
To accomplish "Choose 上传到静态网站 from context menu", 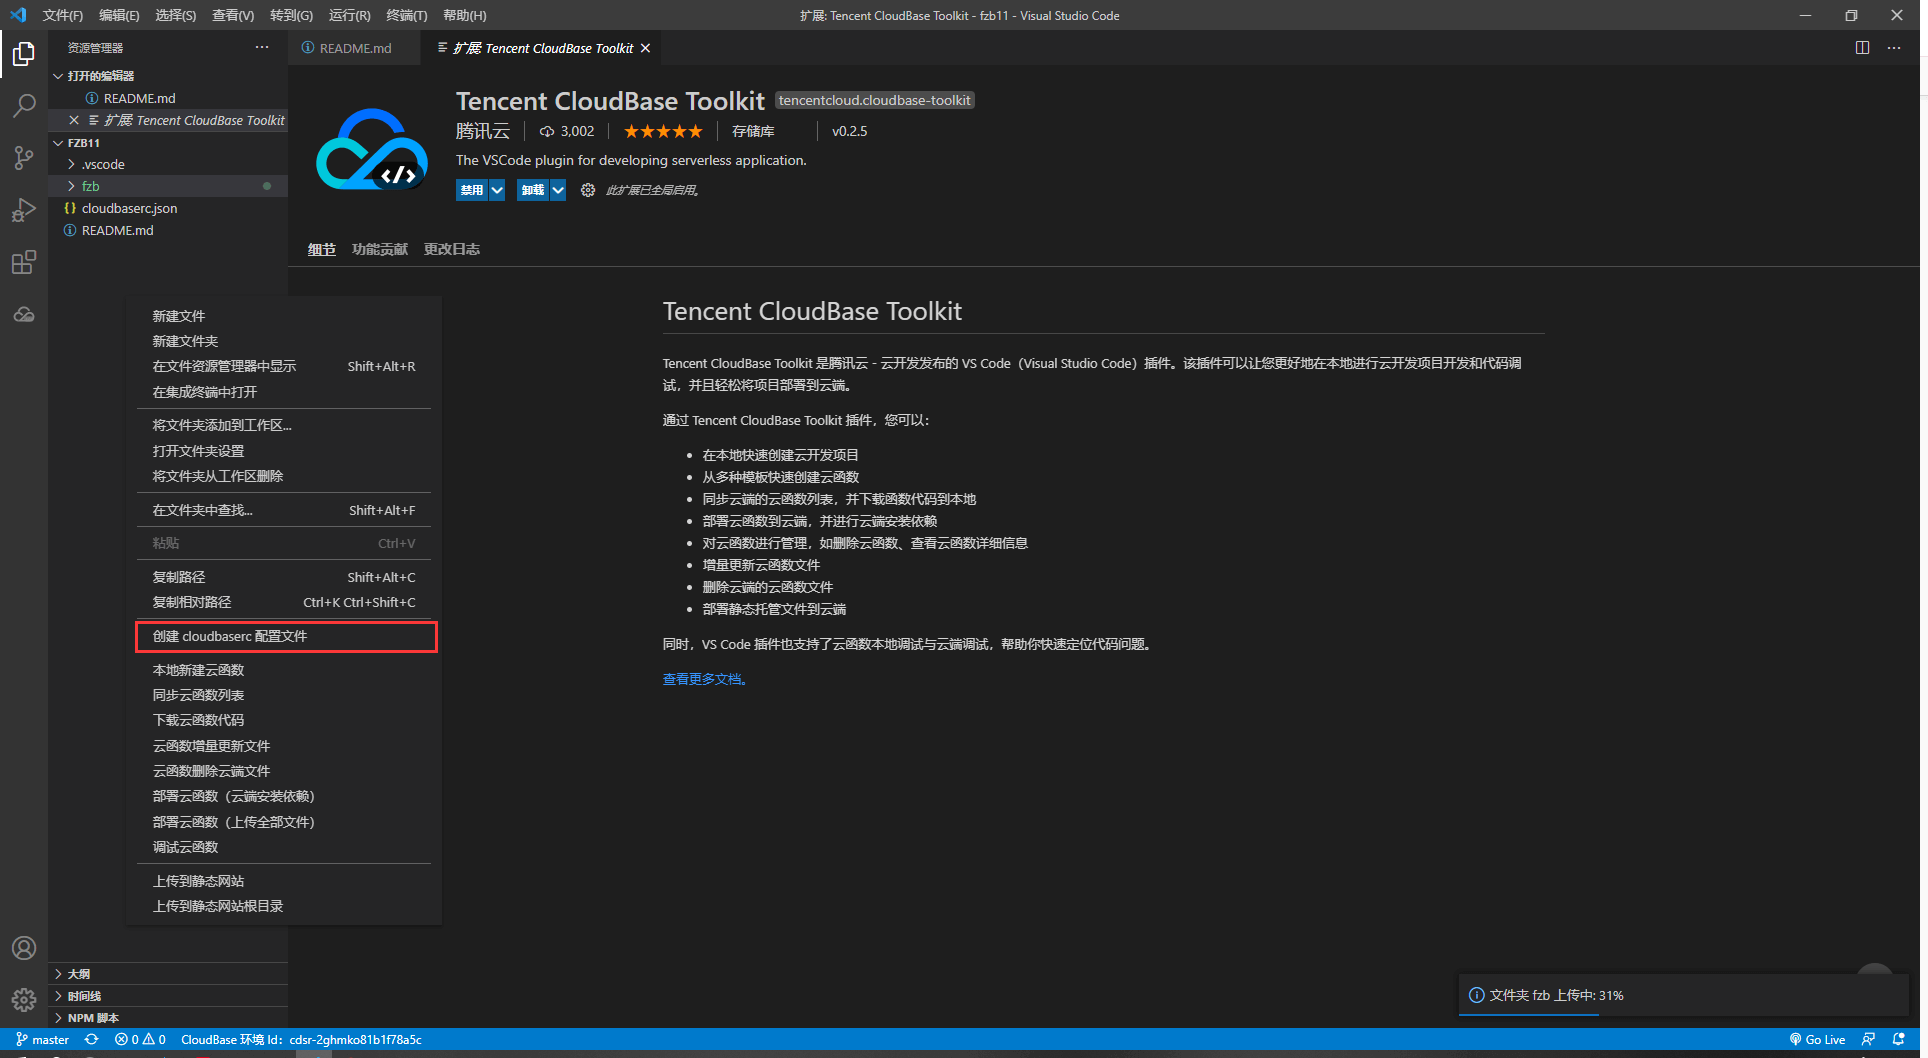I will click(286, 881).
